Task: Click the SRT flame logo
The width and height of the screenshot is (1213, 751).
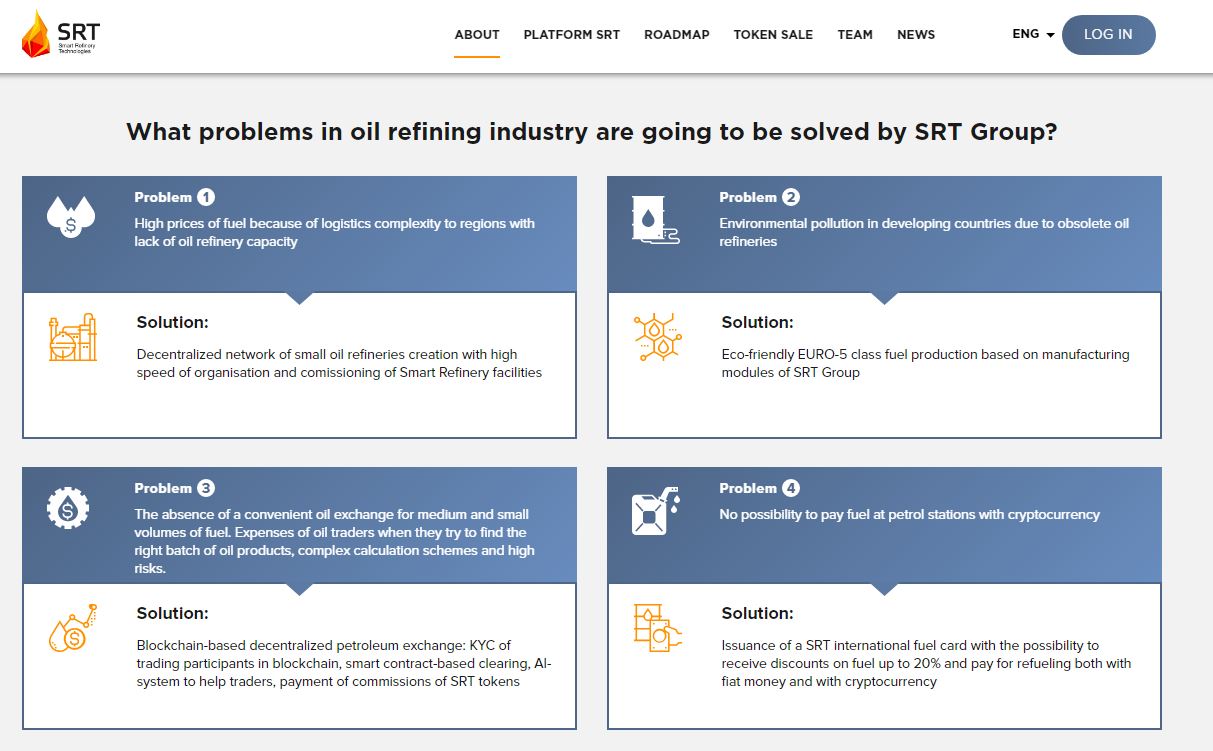Action: click(x=60, y=34)
